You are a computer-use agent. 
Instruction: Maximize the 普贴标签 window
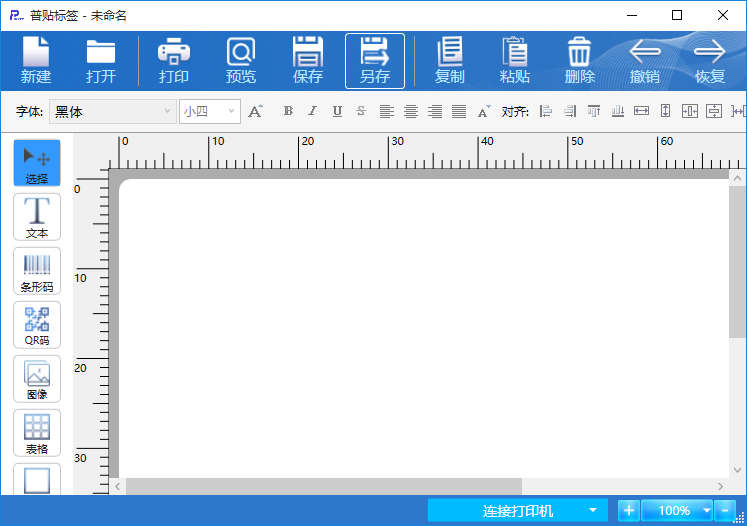tap(677, 15)
